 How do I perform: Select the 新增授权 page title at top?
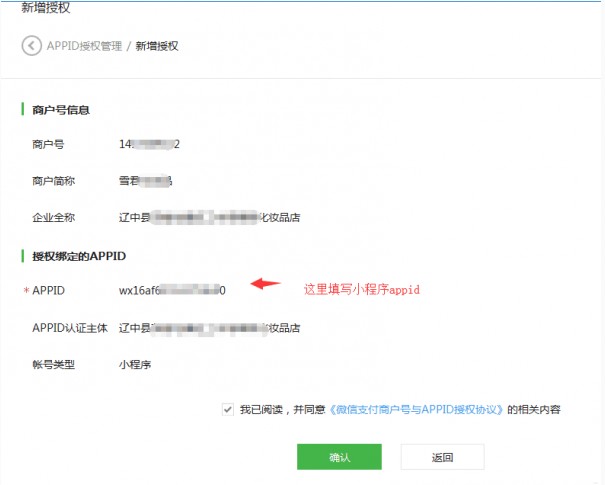click(x=46, y=8)
